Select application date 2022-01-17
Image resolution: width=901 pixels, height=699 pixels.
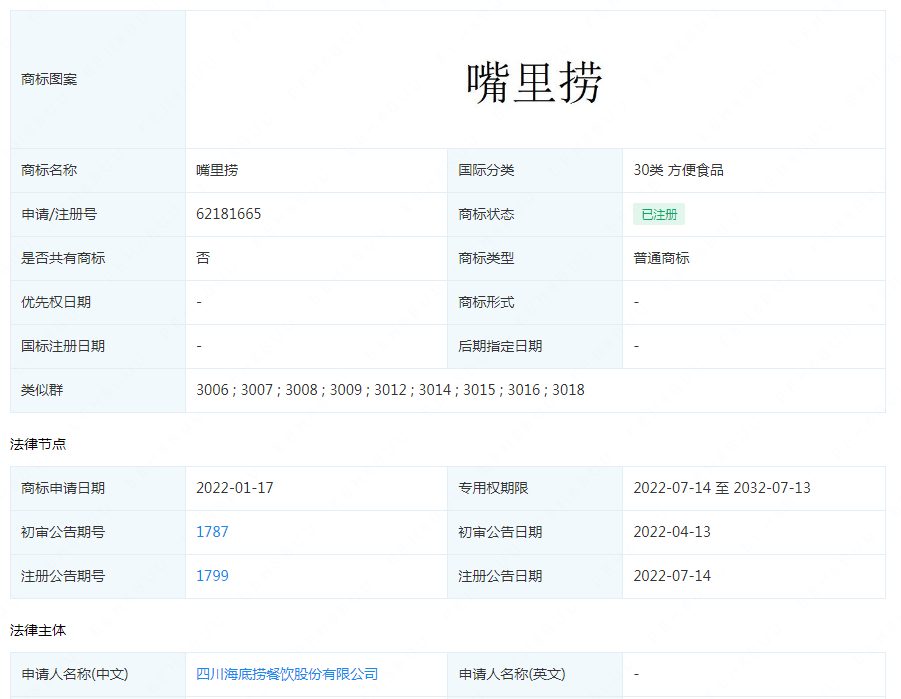234,488
